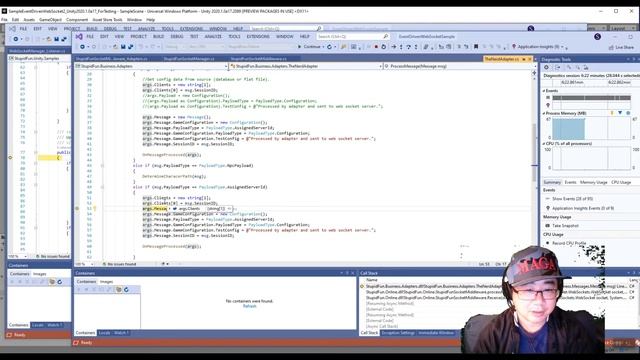640x360 pixels.
Task: Click the red Stop Debugging icon
Action: coord(376,47)
